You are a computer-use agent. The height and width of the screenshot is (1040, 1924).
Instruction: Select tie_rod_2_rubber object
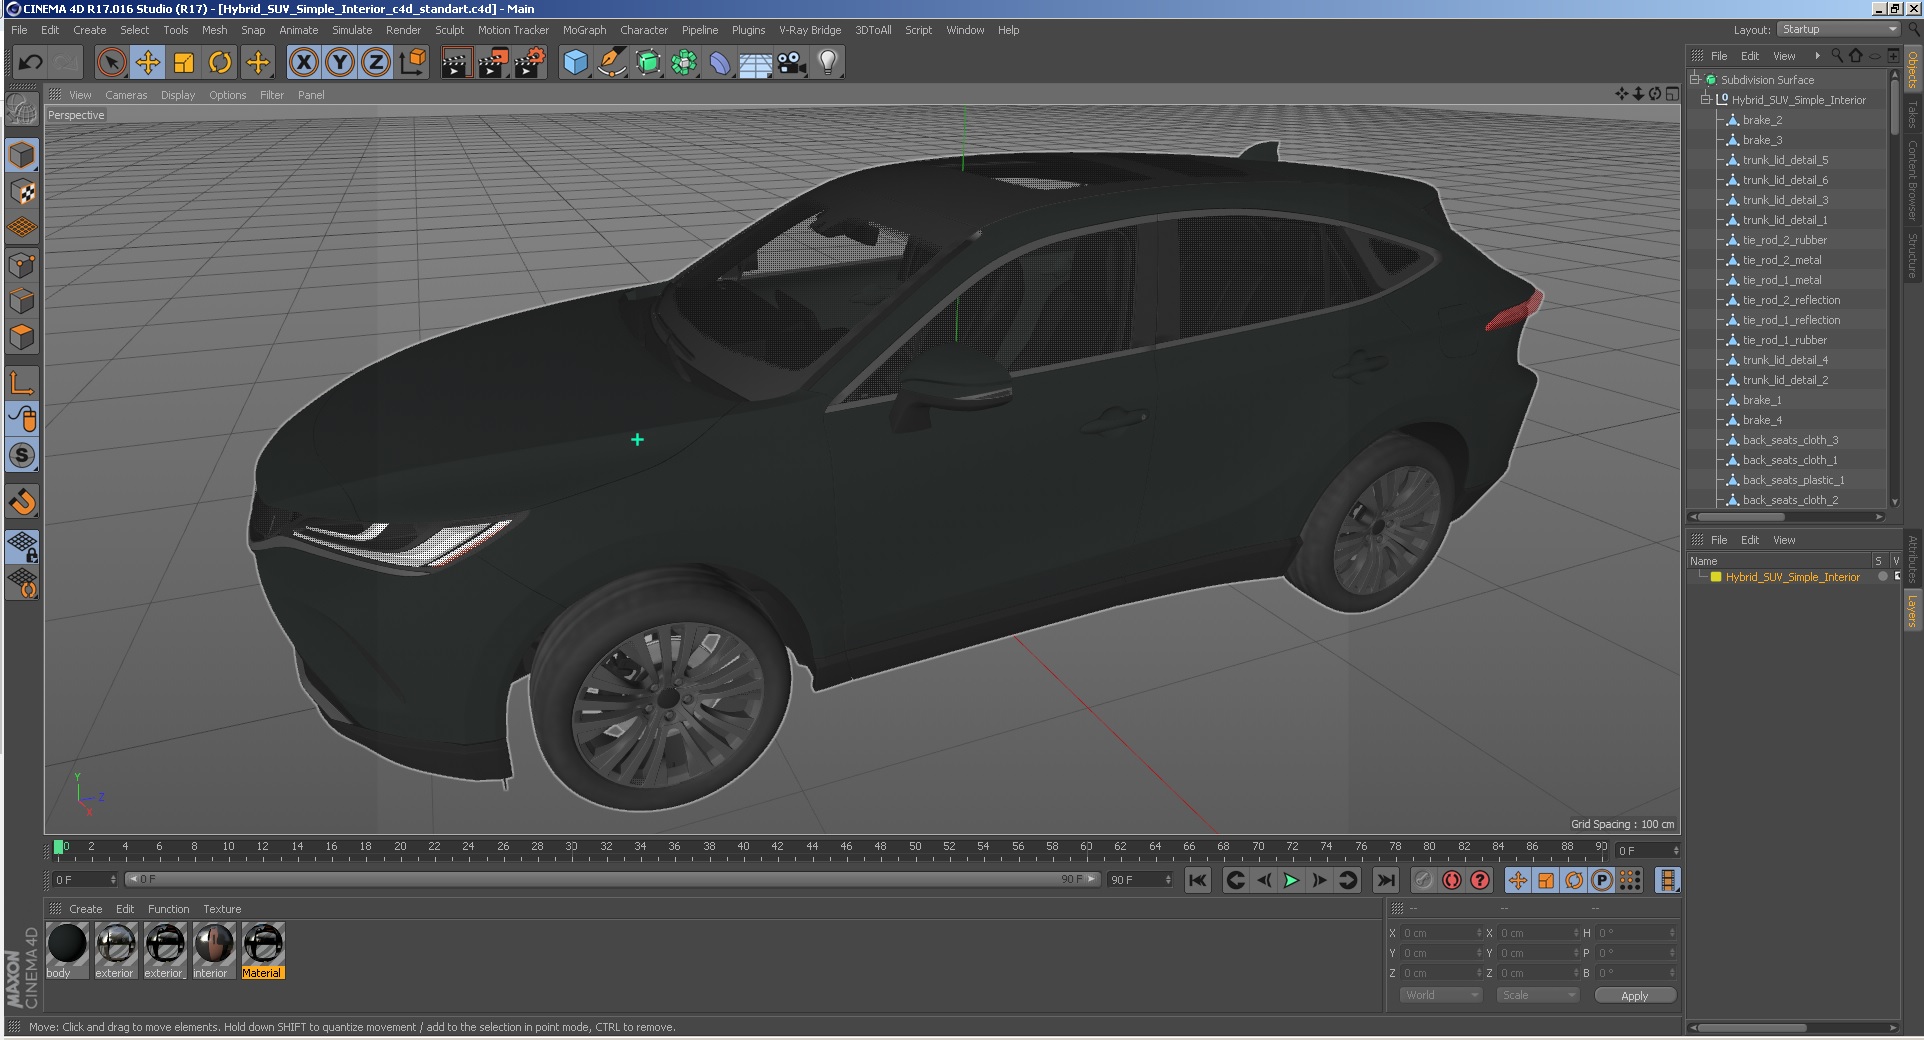(x=1784, y=240)
